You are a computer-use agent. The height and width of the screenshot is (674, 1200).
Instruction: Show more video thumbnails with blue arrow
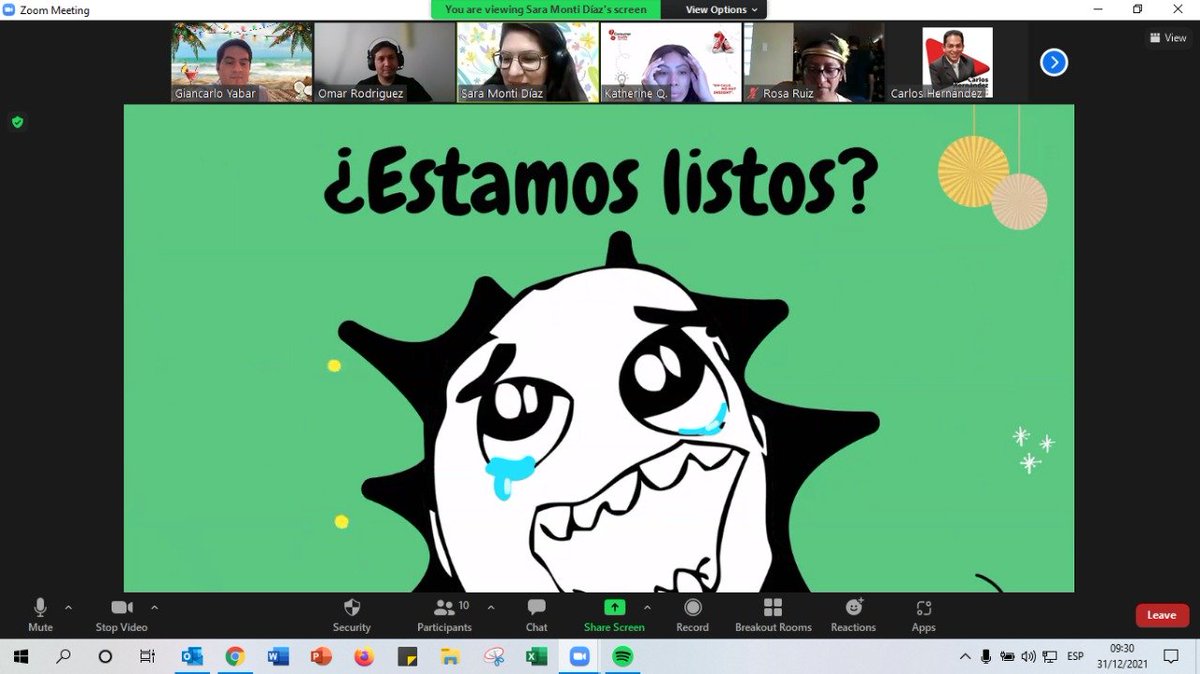click(x=1053, y=63)
